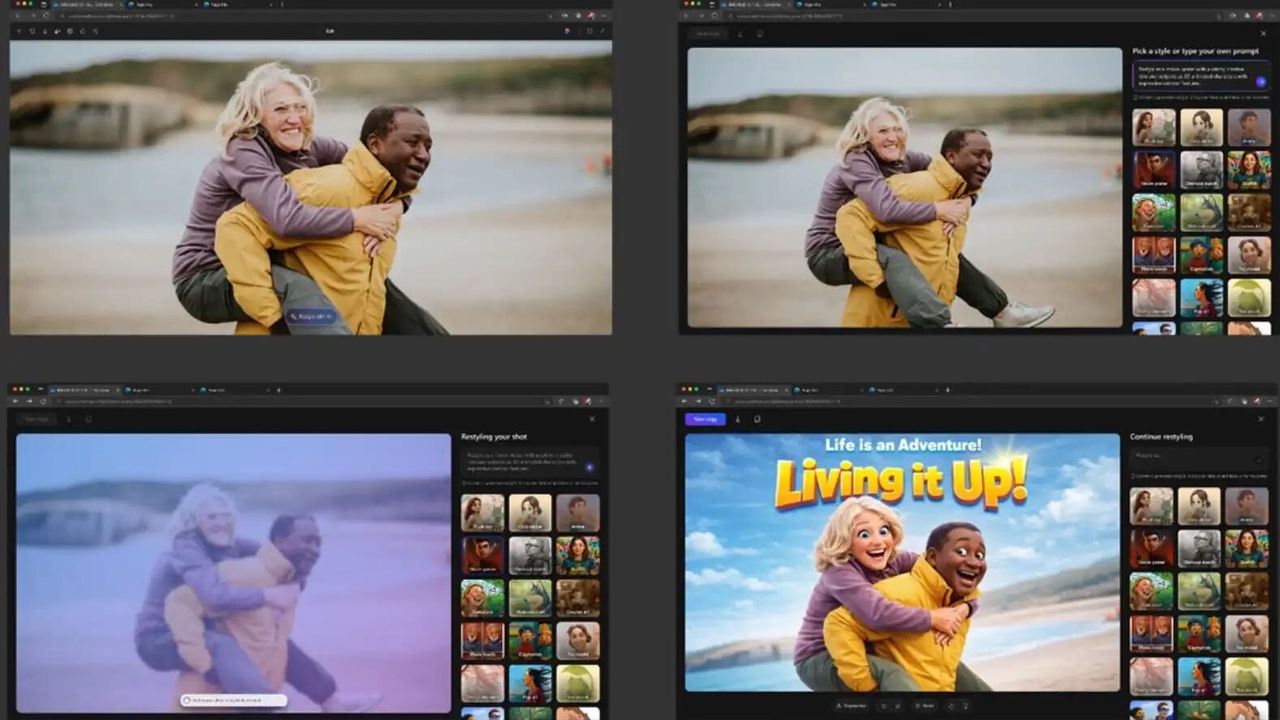This screenshot has width=1280, height=720.
Task: Toggle the checkbox under the Restyling your shot prompt
Action: pyautogui.click(x=465, y=483)
